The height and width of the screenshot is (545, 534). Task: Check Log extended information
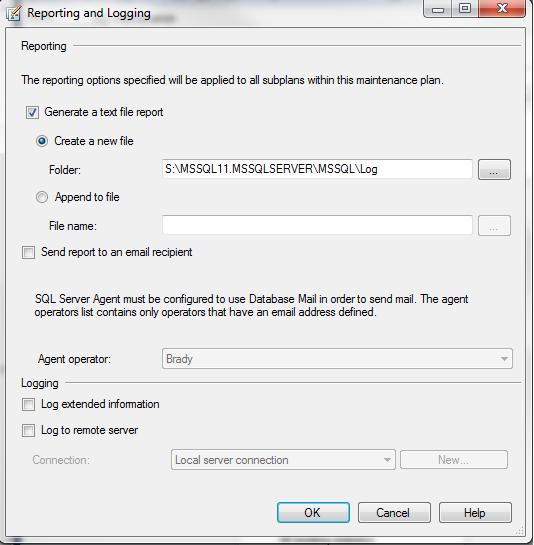(x=29, y=405)
